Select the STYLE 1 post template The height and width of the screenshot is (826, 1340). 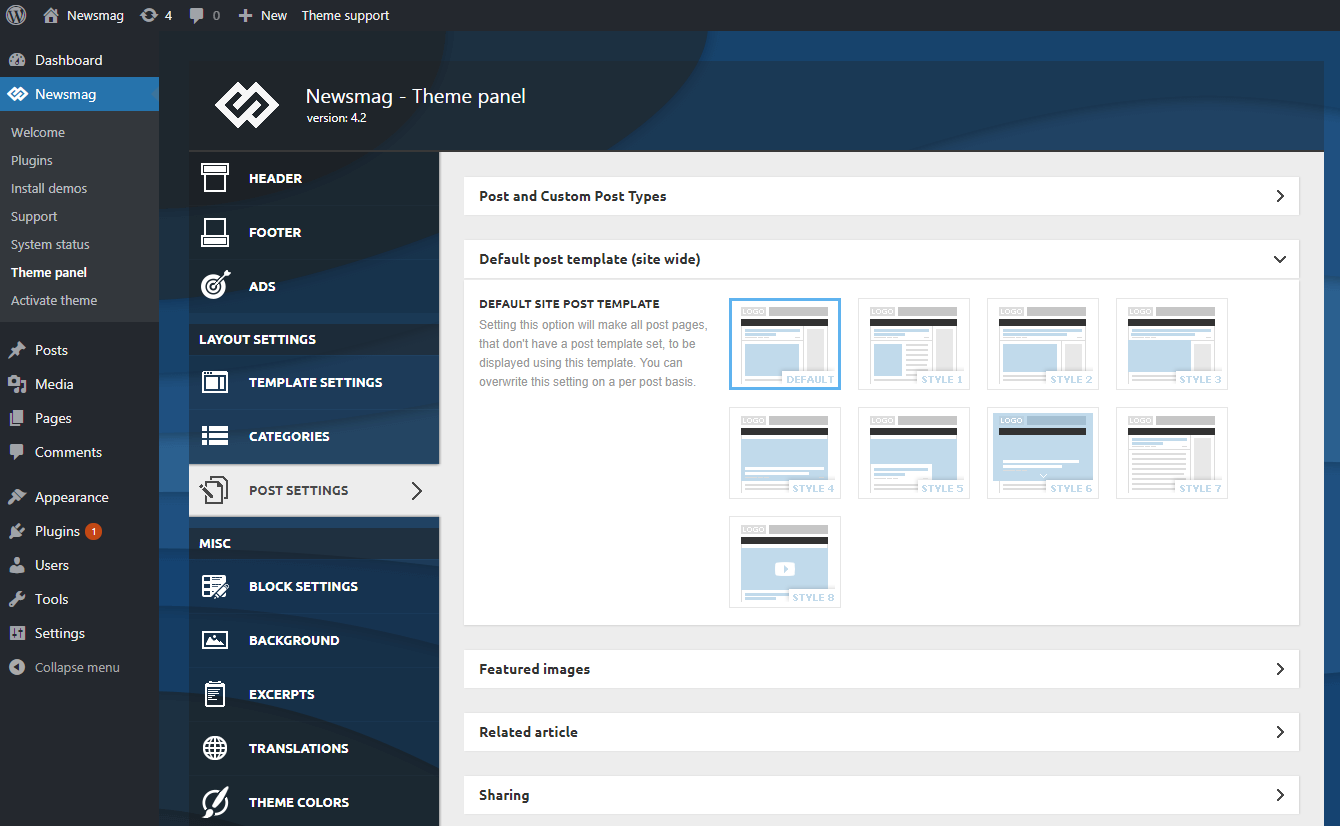(x=914, y=344)
